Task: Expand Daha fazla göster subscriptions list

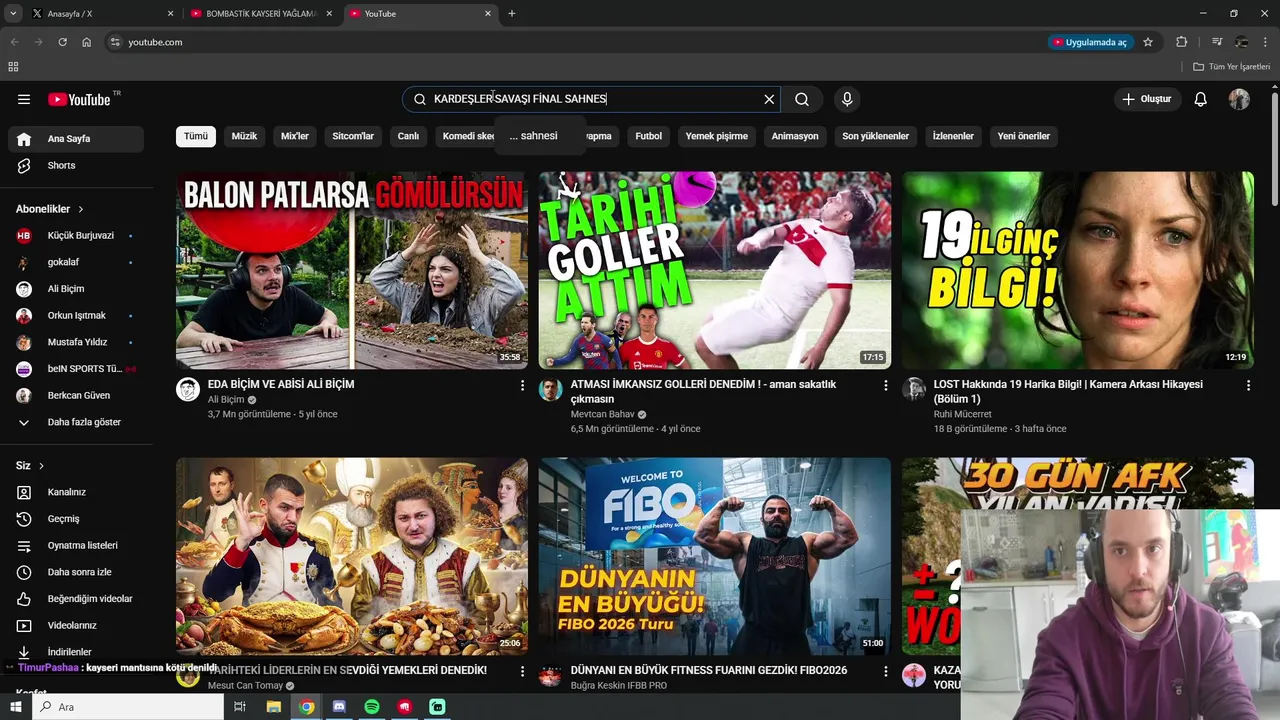Action: point(76,422)
